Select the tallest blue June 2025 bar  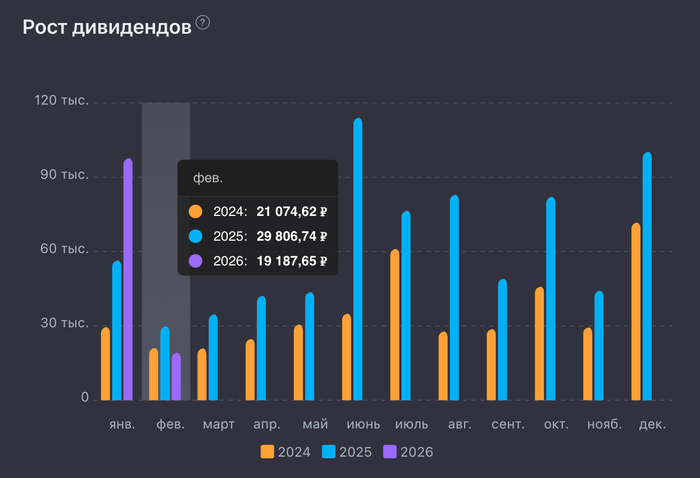[358, 260]
